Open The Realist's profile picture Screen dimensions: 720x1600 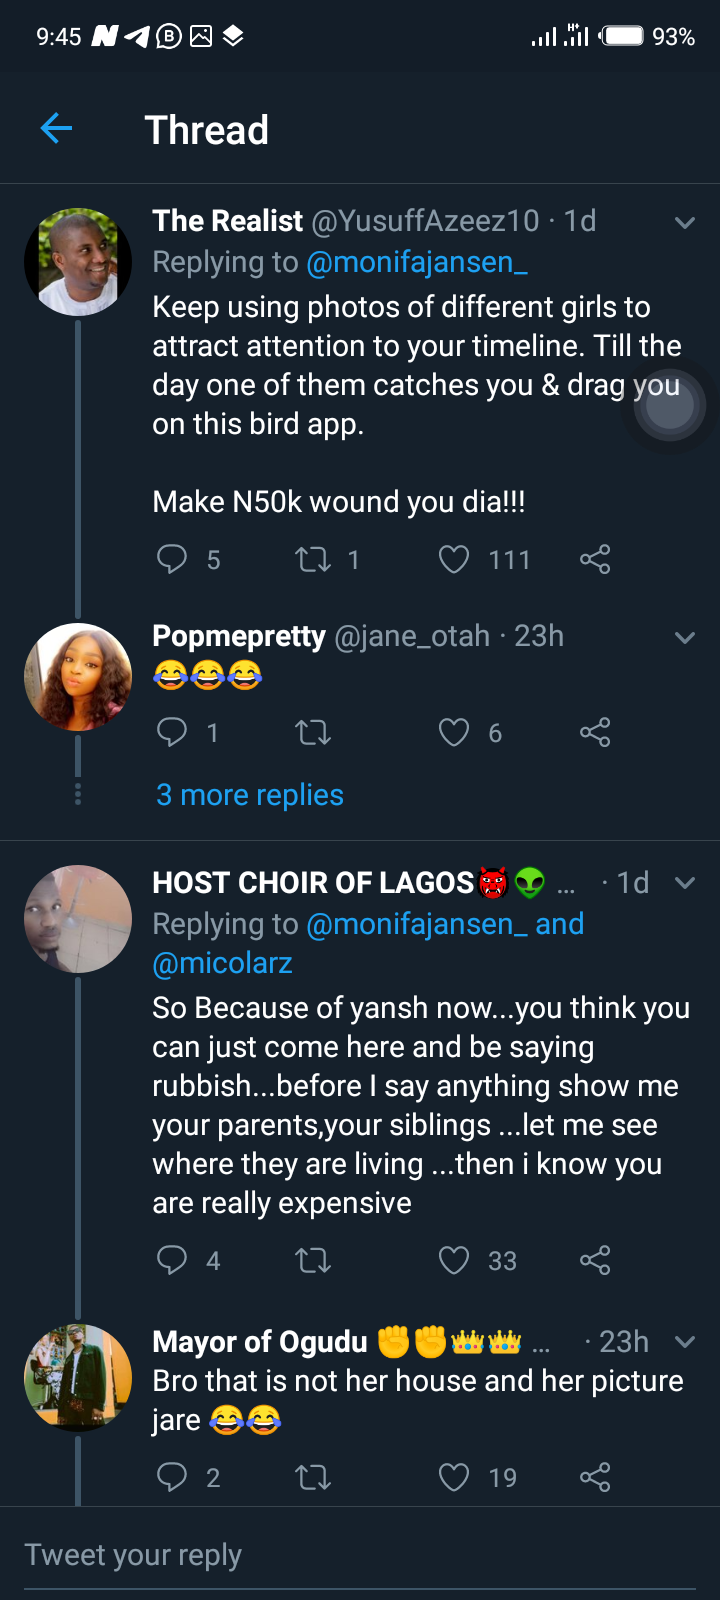click(x=78, y=262)
